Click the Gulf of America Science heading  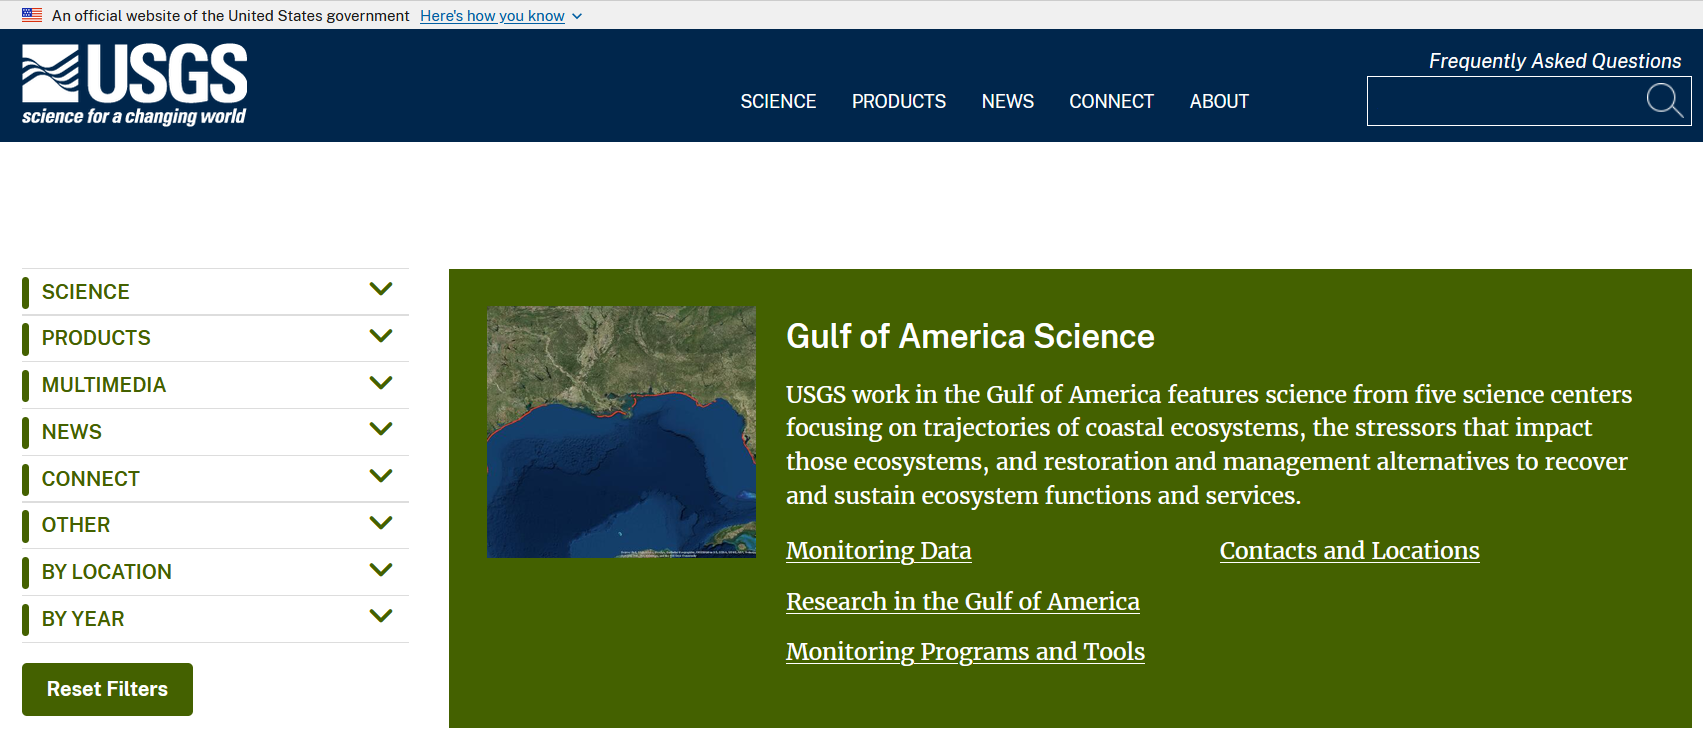tap(970, 336)
